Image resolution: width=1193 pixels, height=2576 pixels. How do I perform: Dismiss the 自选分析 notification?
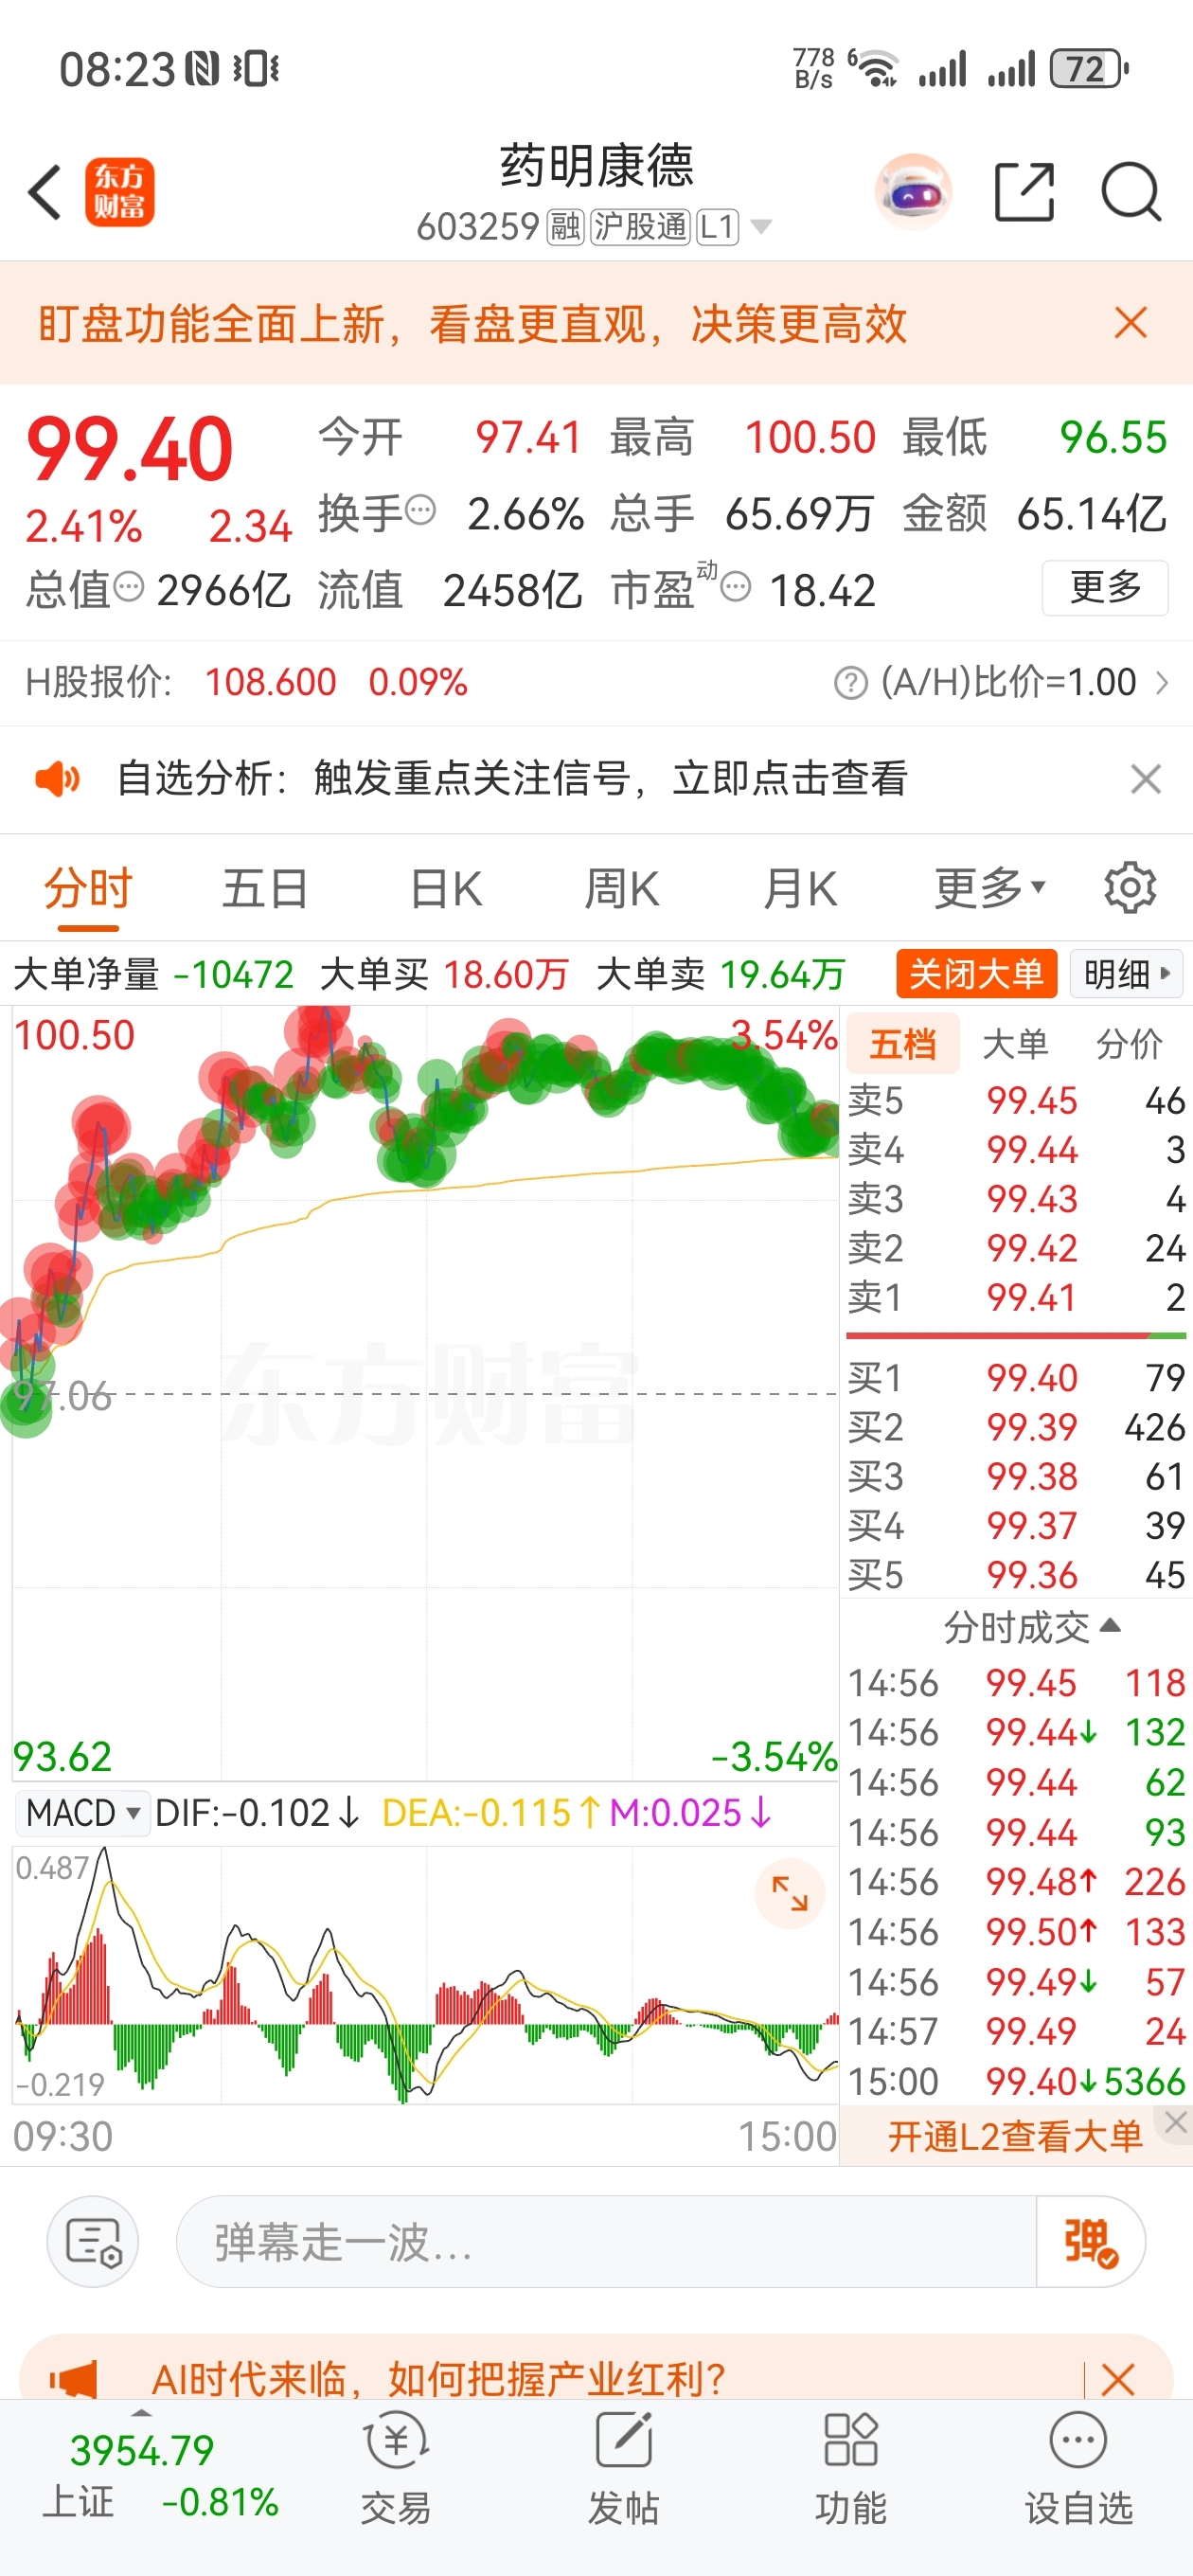tap(1145, 779)
